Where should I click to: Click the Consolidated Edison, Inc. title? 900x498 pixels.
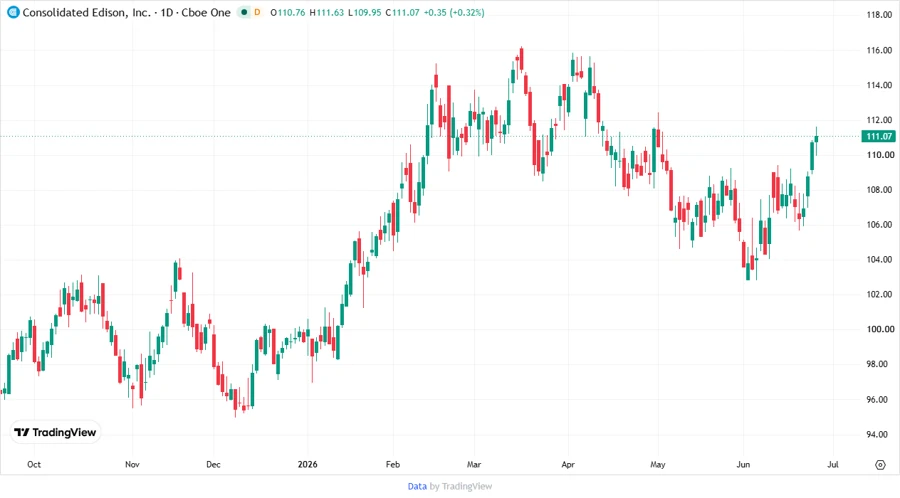[x=86, y=13]
